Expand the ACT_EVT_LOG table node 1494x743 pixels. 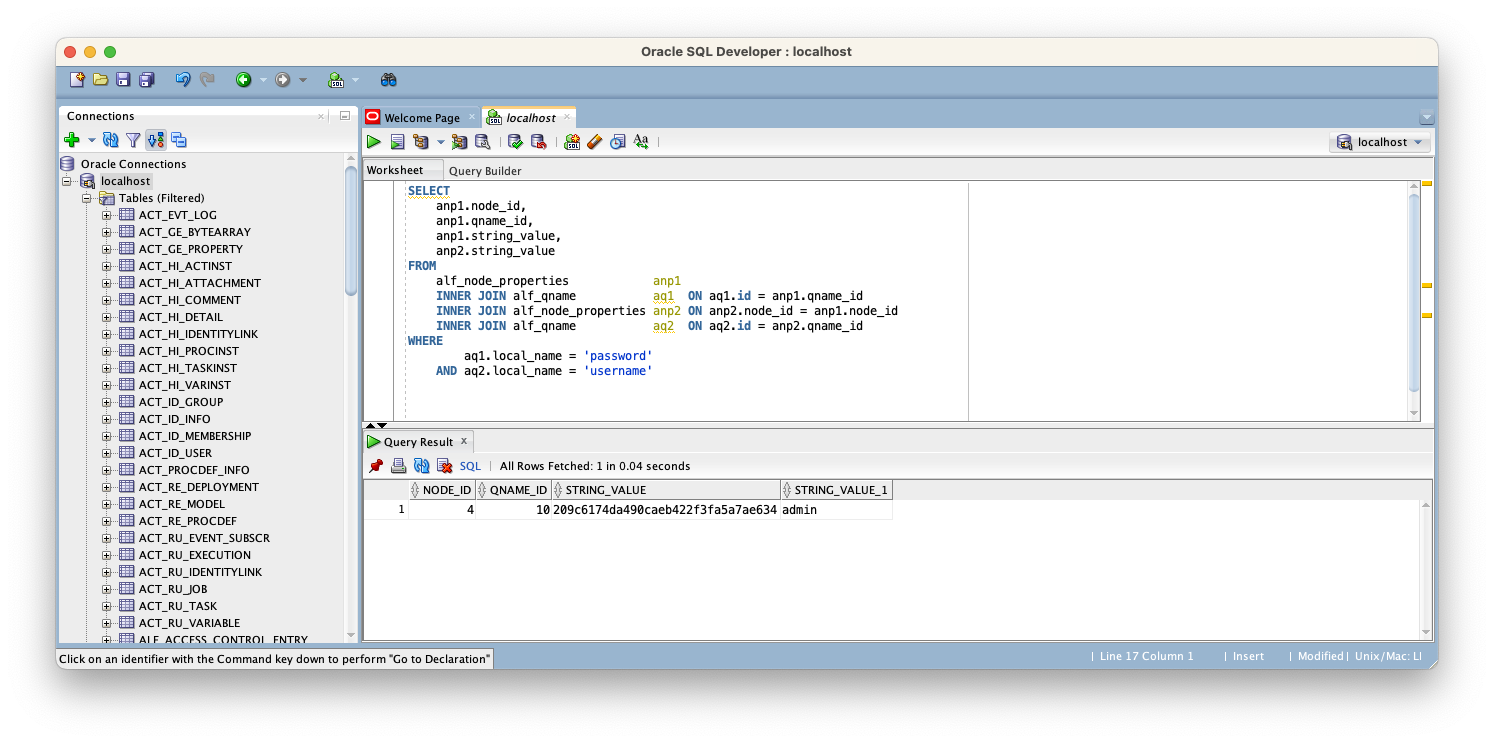107,215
